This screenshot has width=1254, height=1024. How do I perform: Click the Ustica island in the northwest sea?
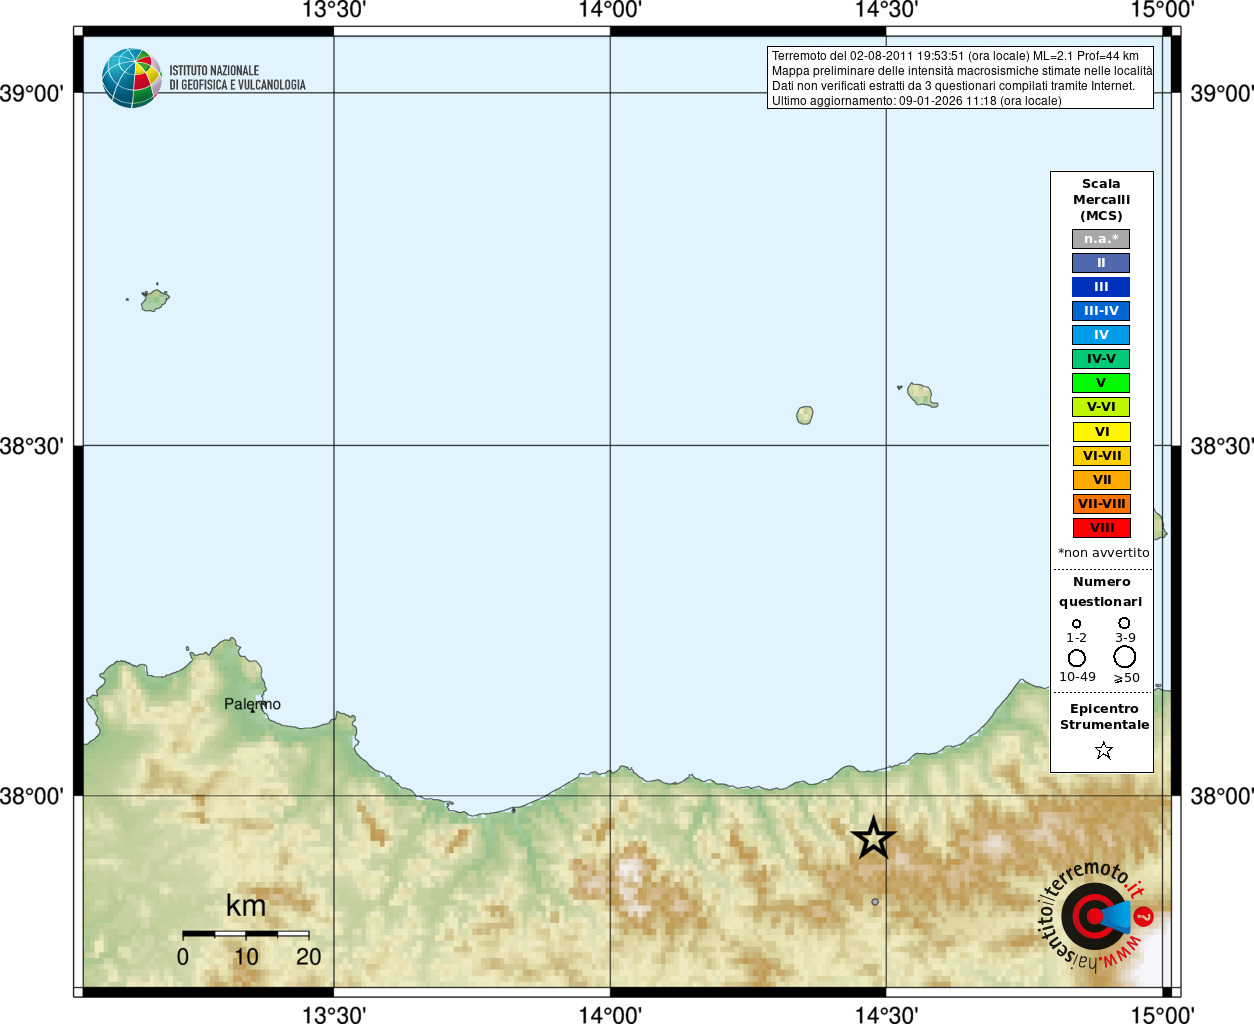[154, 299]
